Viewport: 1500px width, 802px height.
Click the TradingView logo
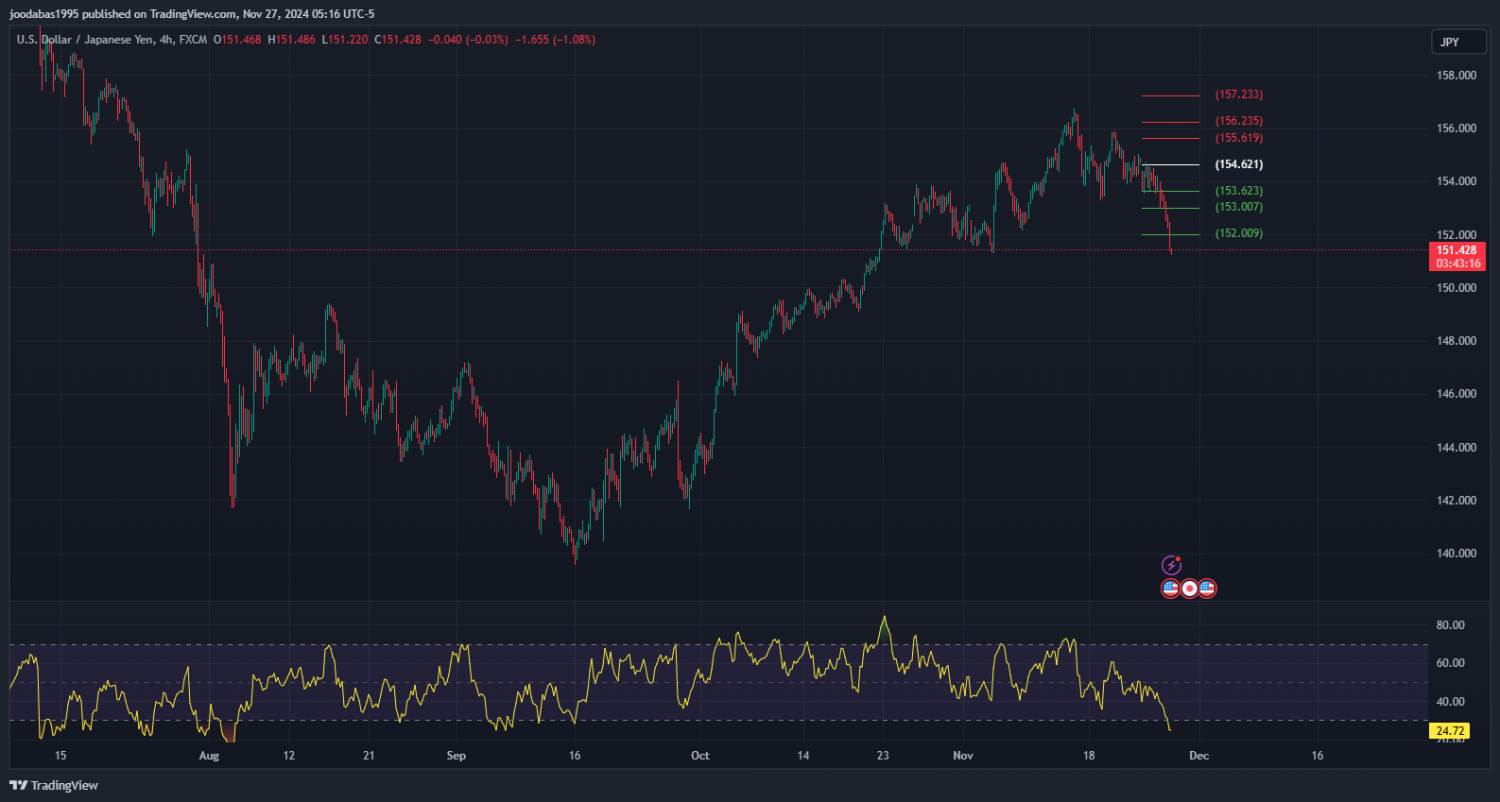click(x=53, y=785)
